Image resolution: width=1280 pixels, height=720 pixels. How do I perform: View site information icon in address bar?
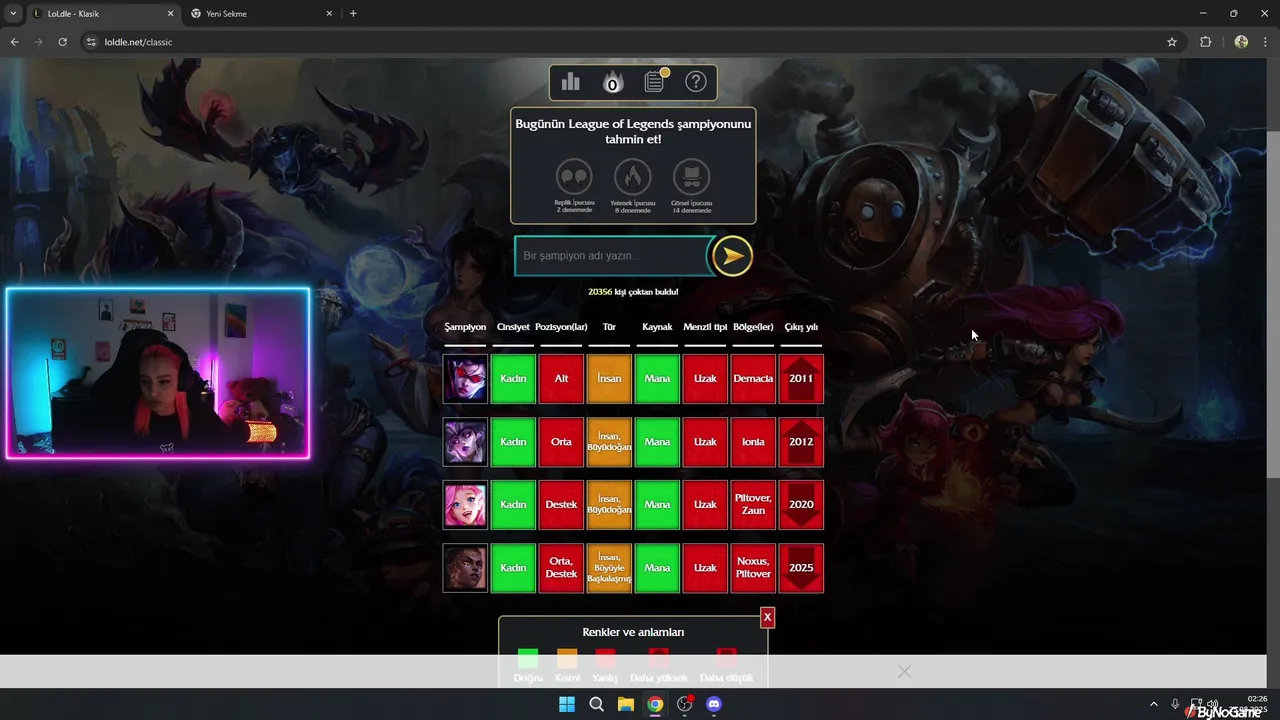pos(91,42)
